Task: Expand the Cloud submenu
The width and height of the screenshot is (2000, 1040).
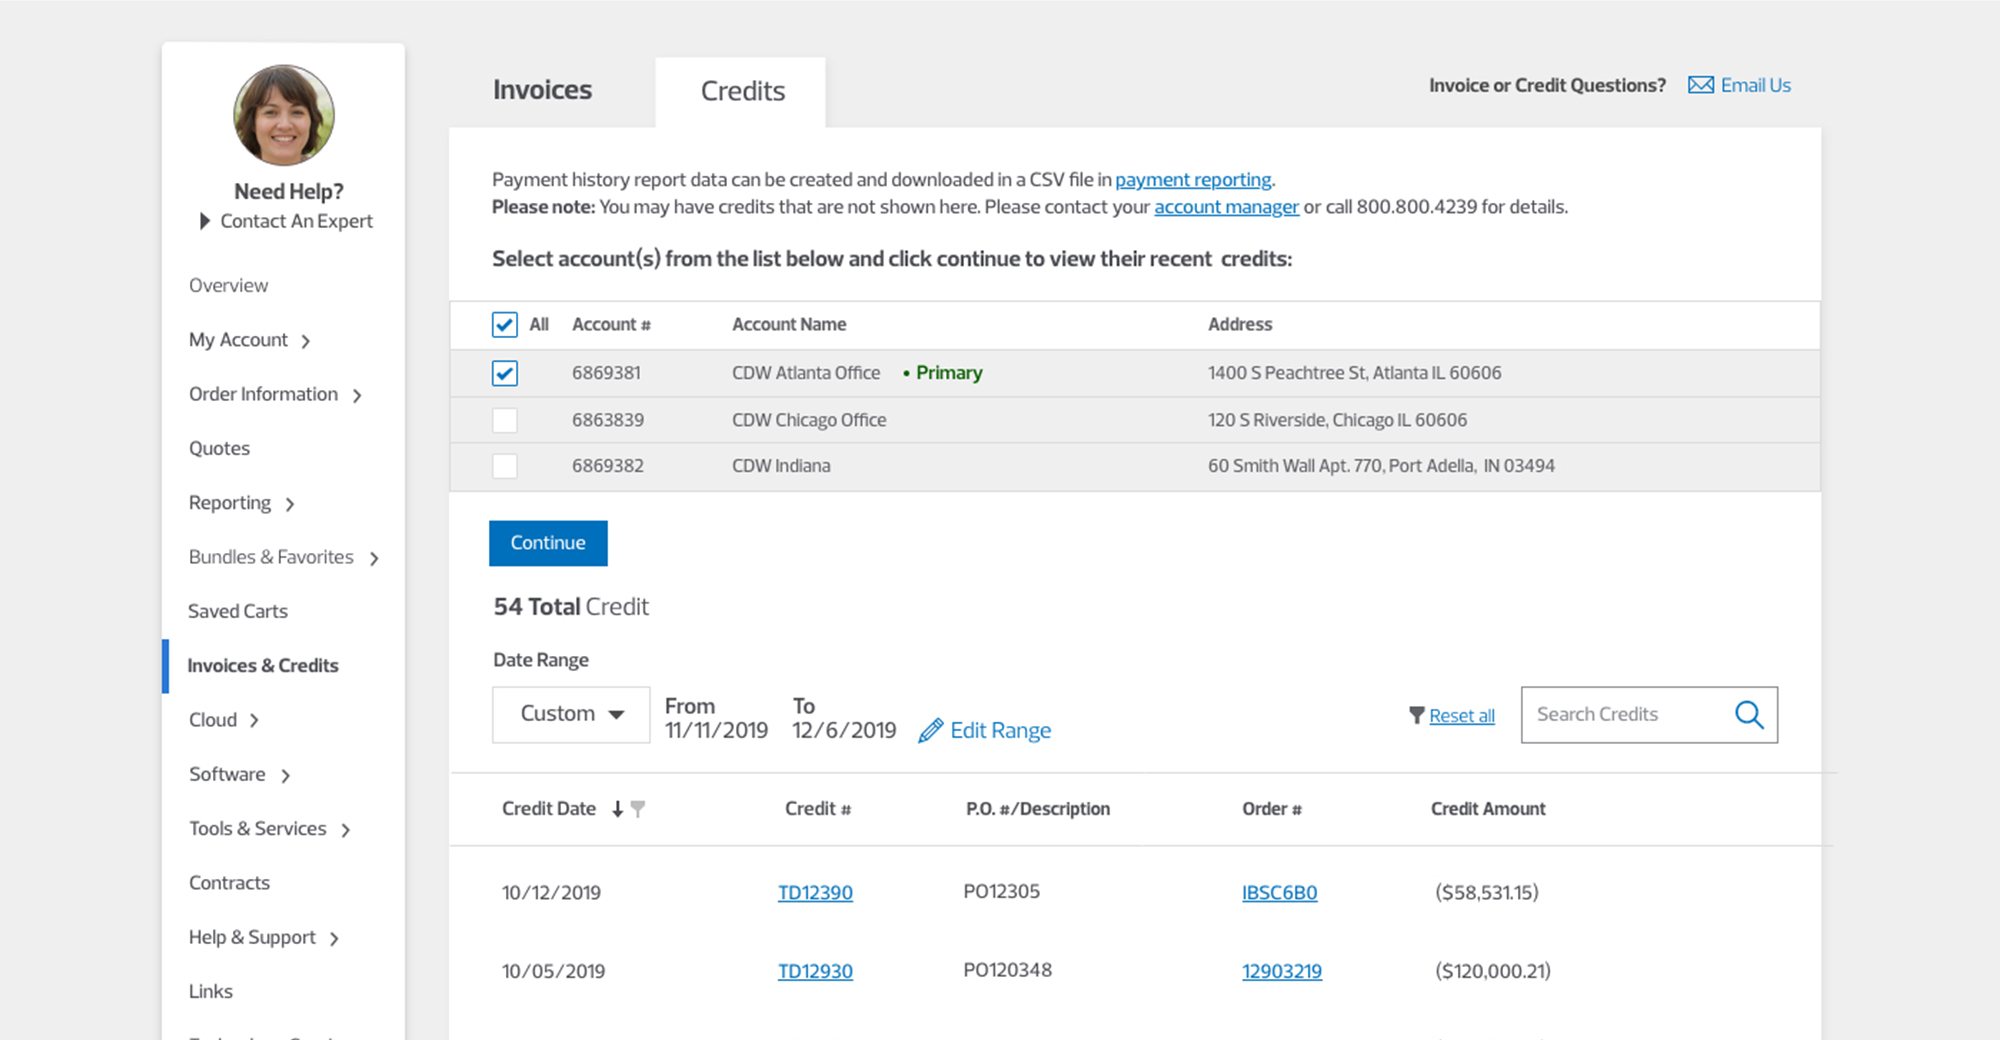Action: (x=254, y=720)
